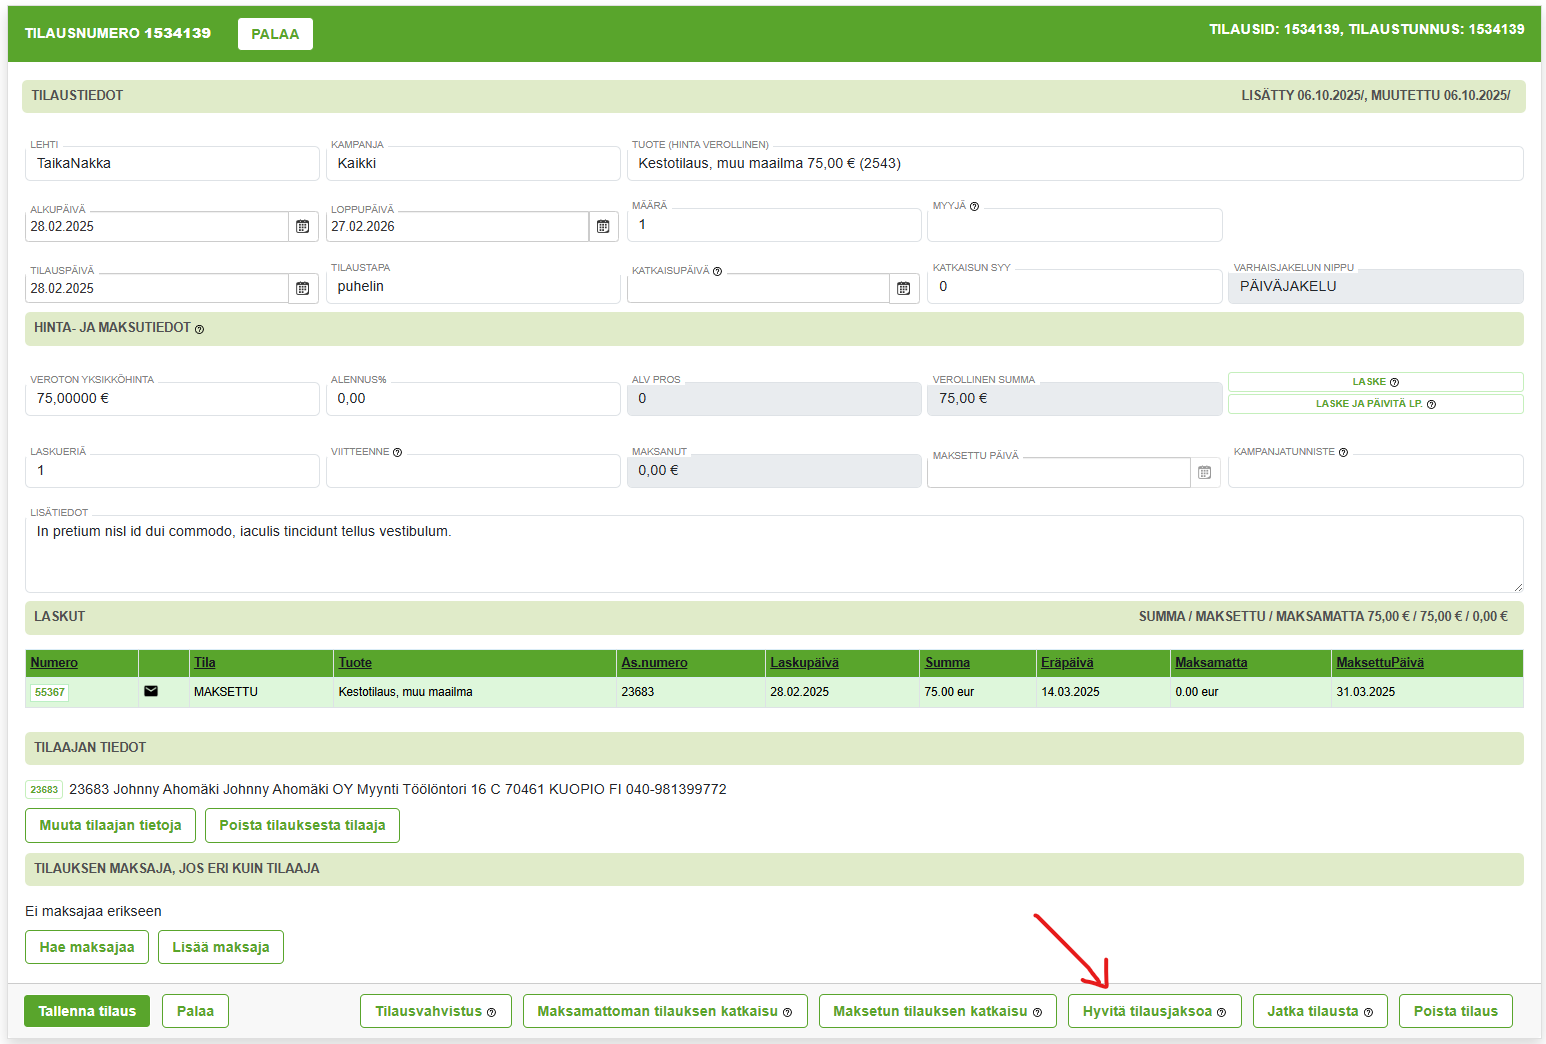Click the help icon beside Myyjä label
1546x1044 pixels.
[974, 207]
